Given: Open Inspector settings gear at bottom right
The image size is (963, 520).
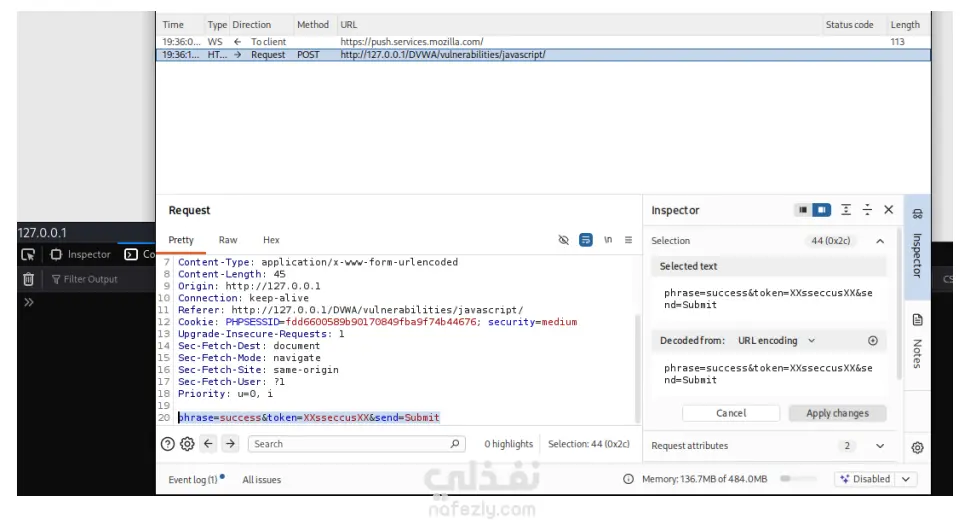Looking at the screenshot, I should (x=918, y=448).
